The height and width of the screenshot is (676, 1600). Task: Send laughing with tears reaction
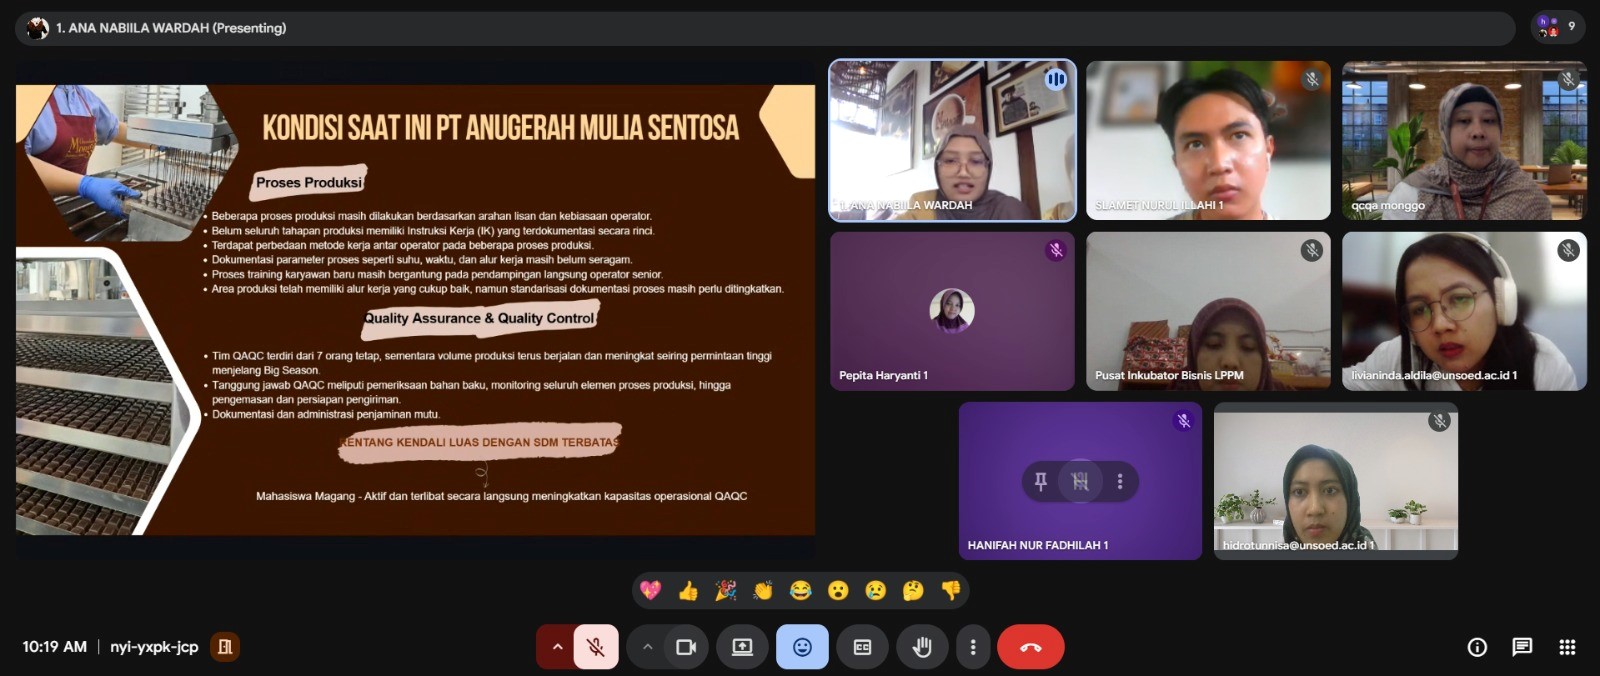click(801, 591)
